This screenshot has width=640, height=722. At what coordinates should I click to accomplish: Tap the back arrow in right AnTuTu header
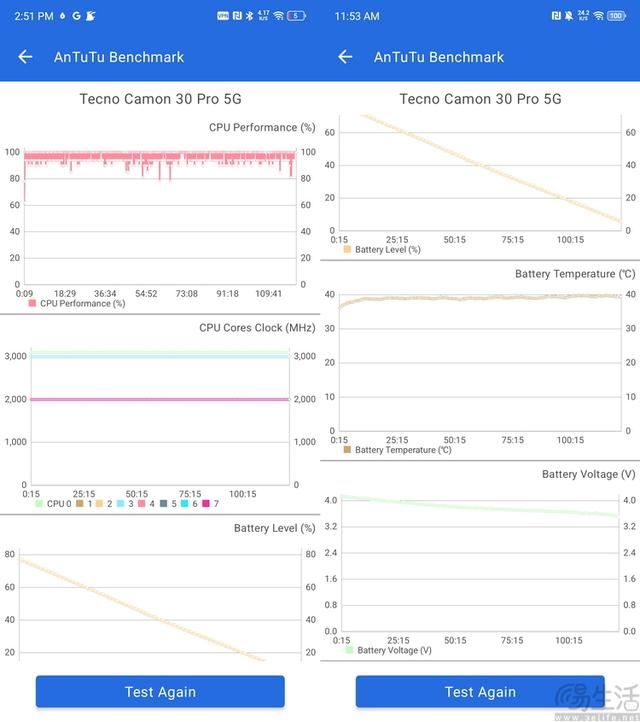[345, 57]
